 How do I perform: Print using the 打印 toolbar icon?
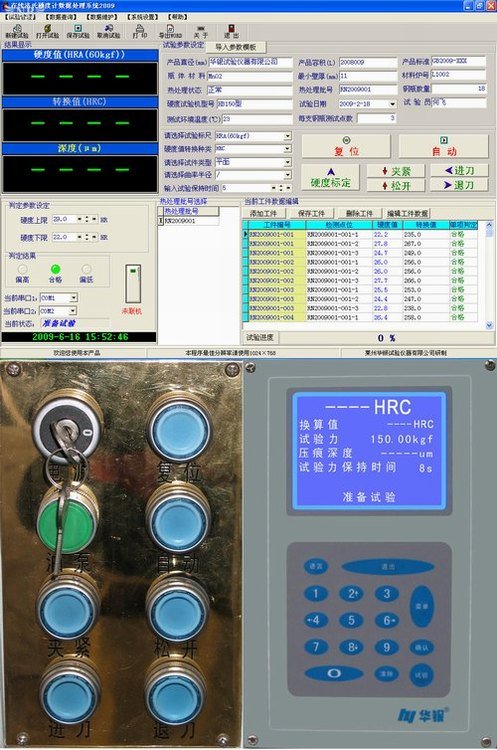pyautogui.click(x=140, y=32)
